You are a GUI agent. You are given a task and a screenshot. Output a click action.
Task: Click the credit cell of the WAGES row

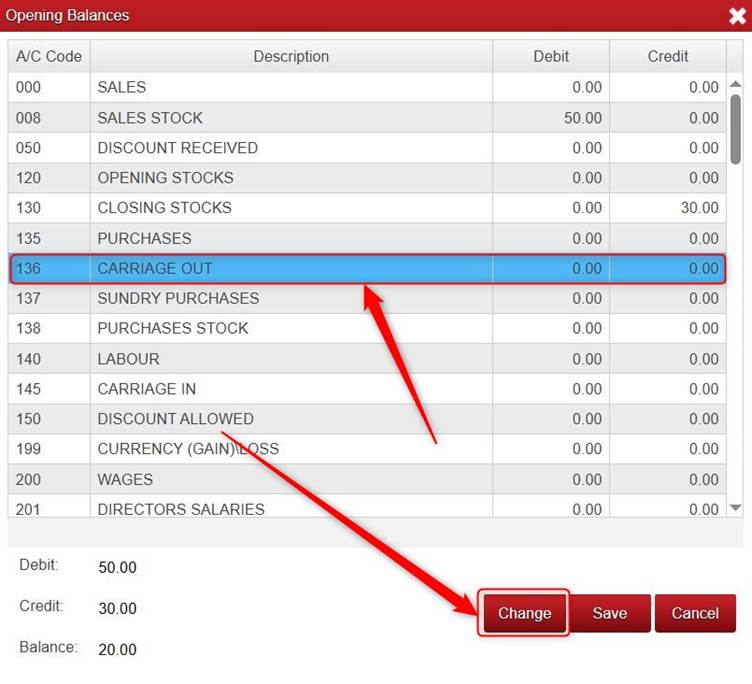(668, 479)
